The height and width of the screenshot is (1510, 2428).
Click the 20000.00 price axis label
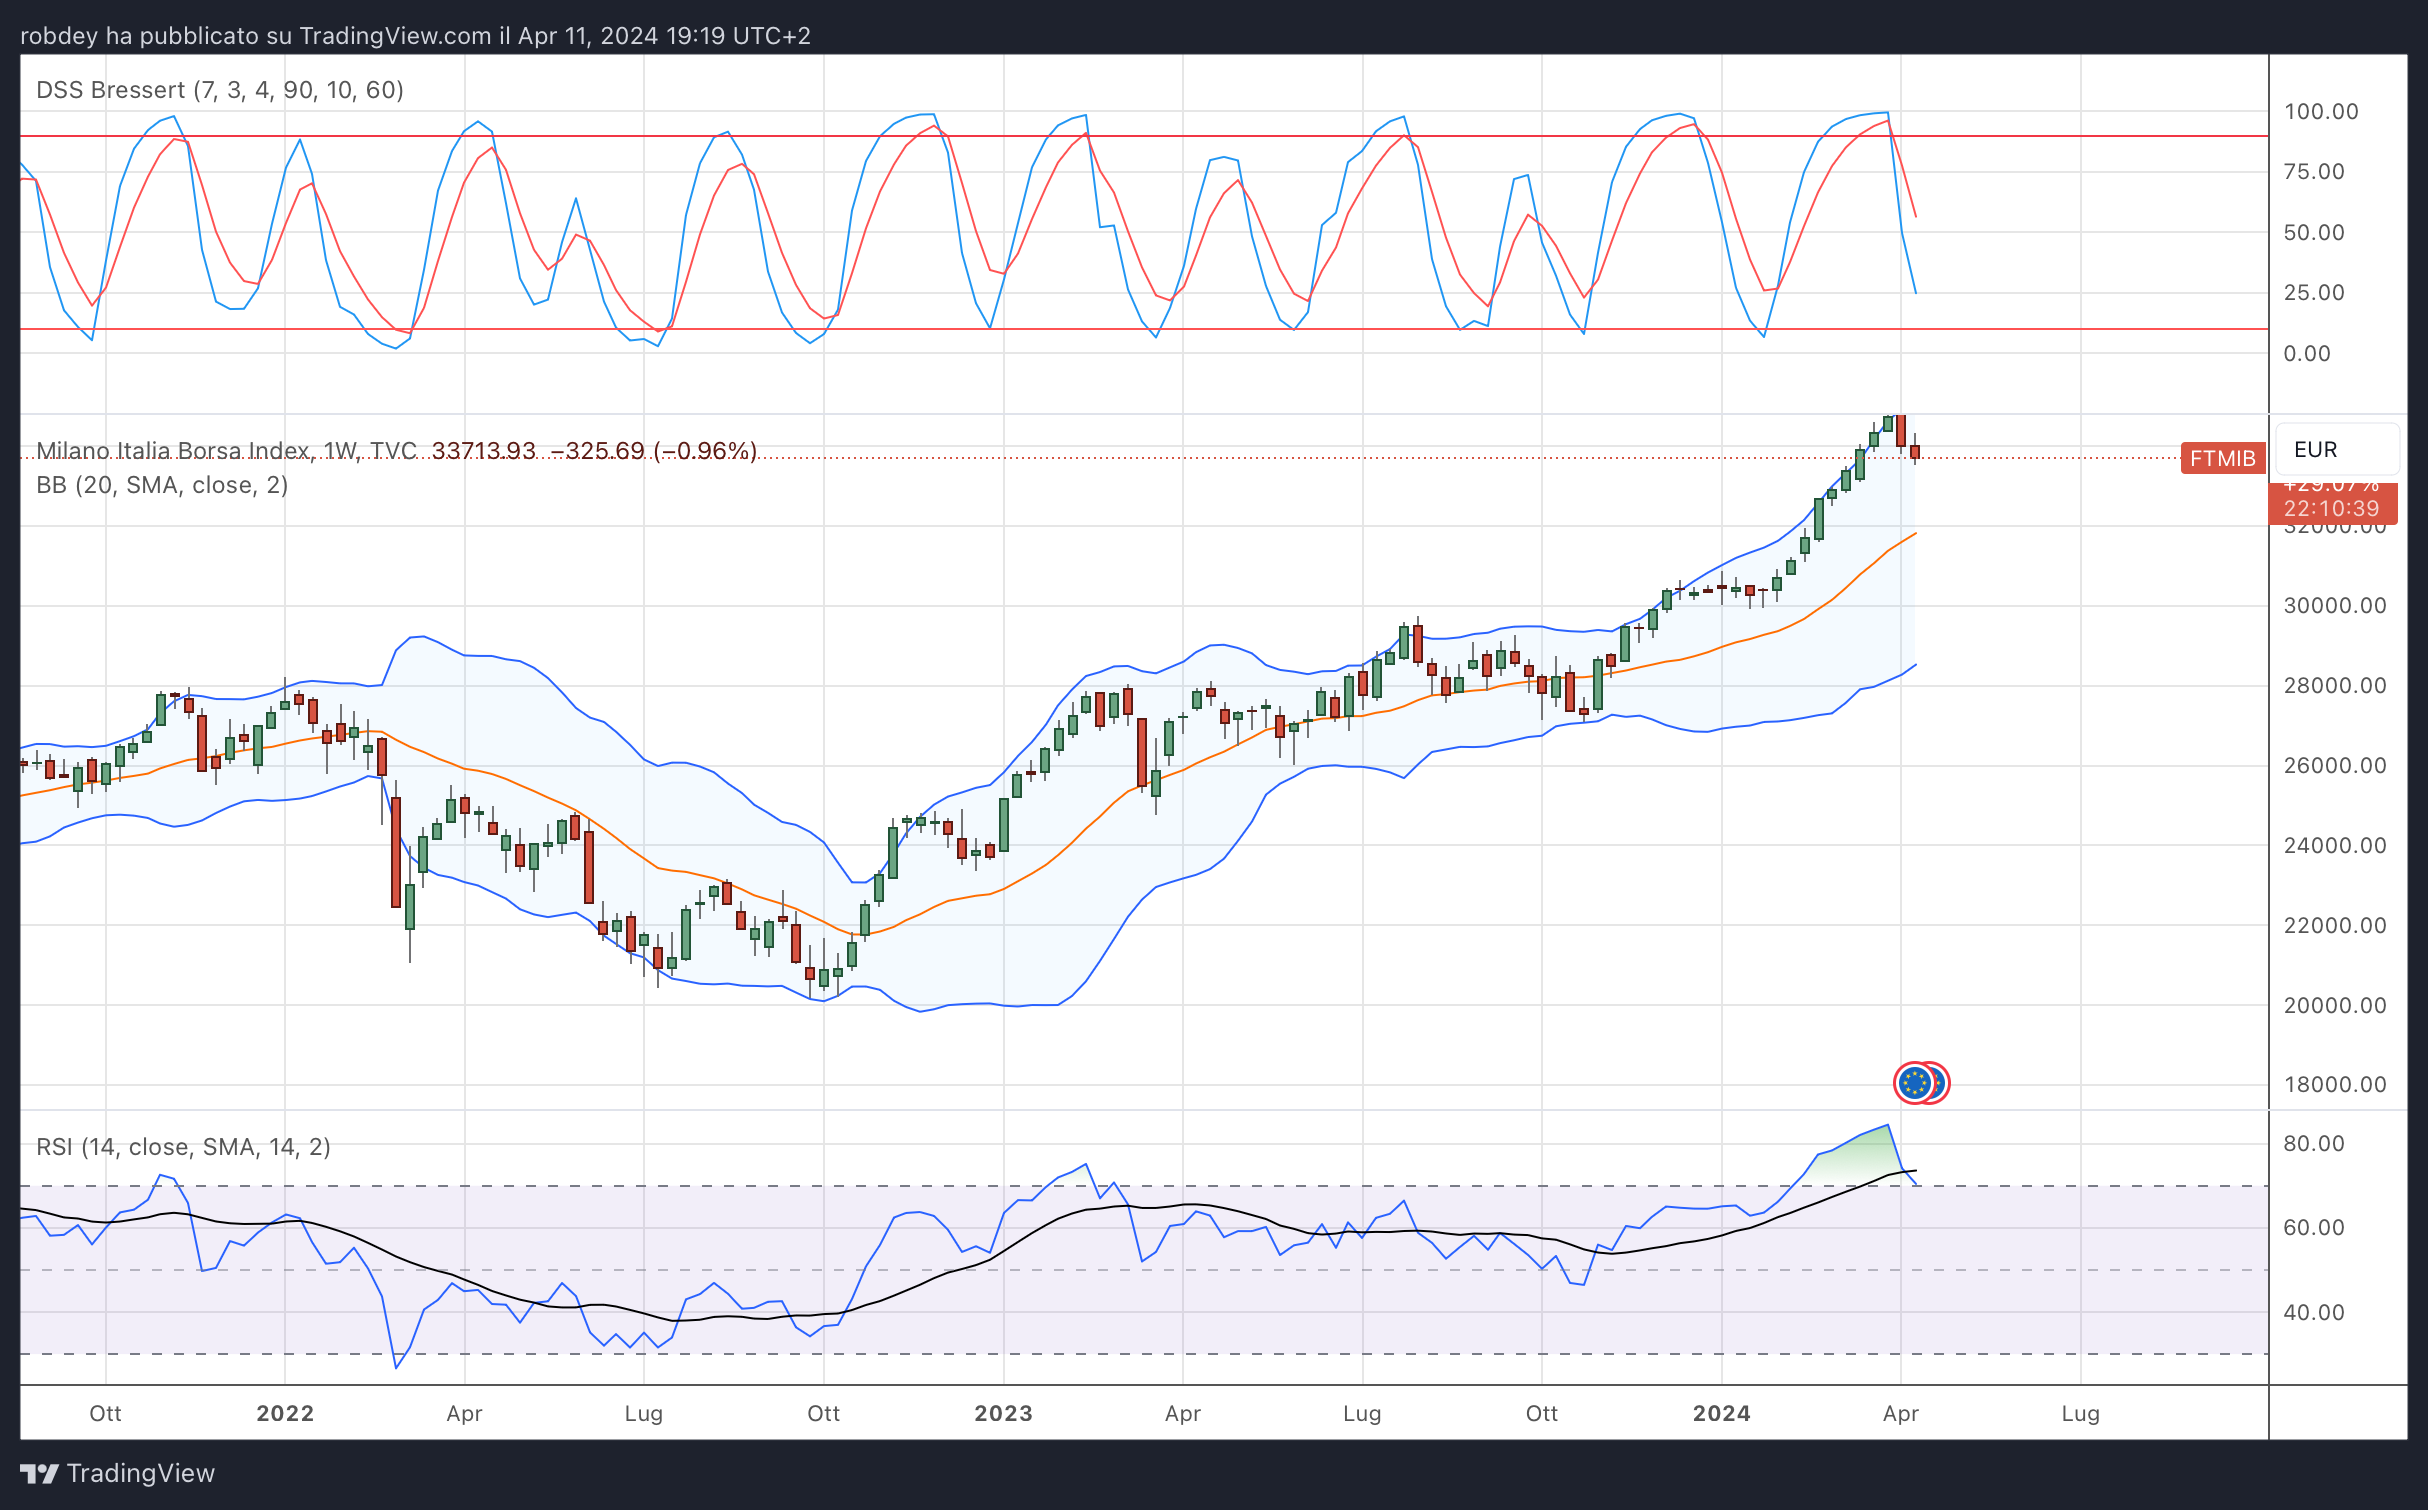[2335, 1005]
